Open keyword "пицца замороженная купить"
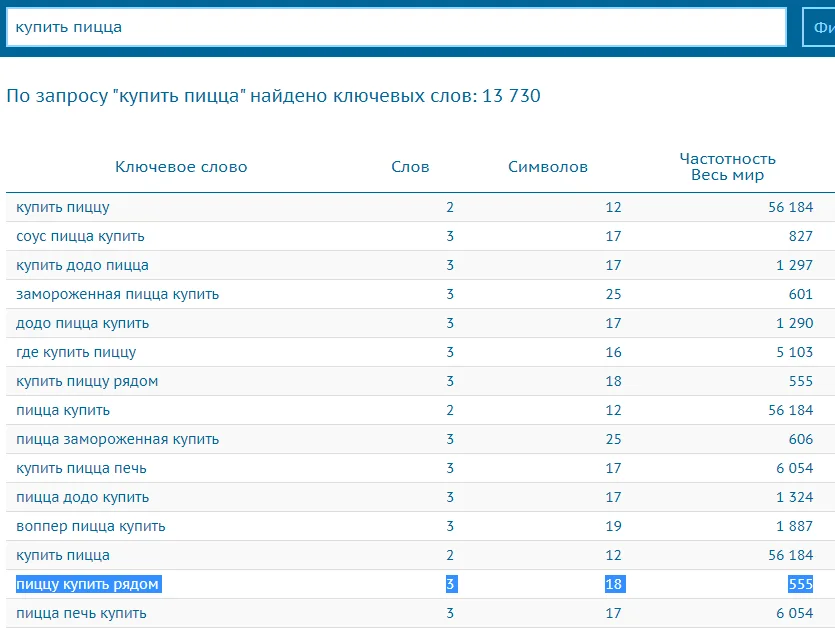The width and height of the screenshot is (835, 631). [117, 439]
